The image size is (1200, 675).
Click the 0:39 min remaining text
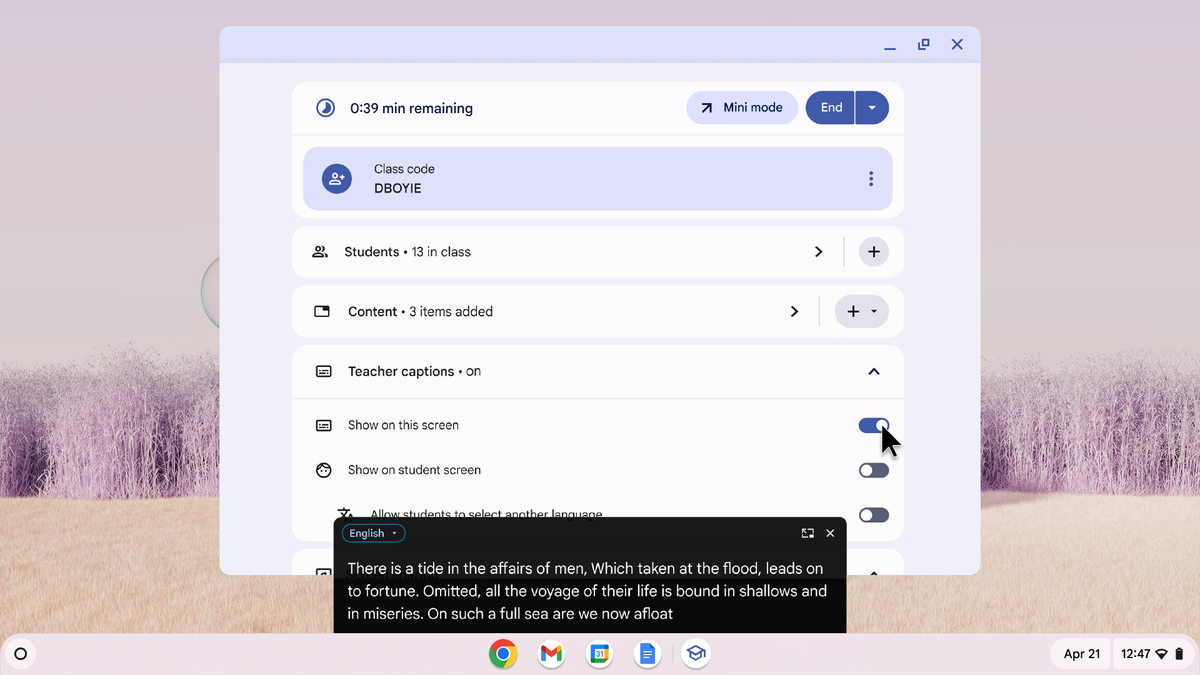point(411,108)
